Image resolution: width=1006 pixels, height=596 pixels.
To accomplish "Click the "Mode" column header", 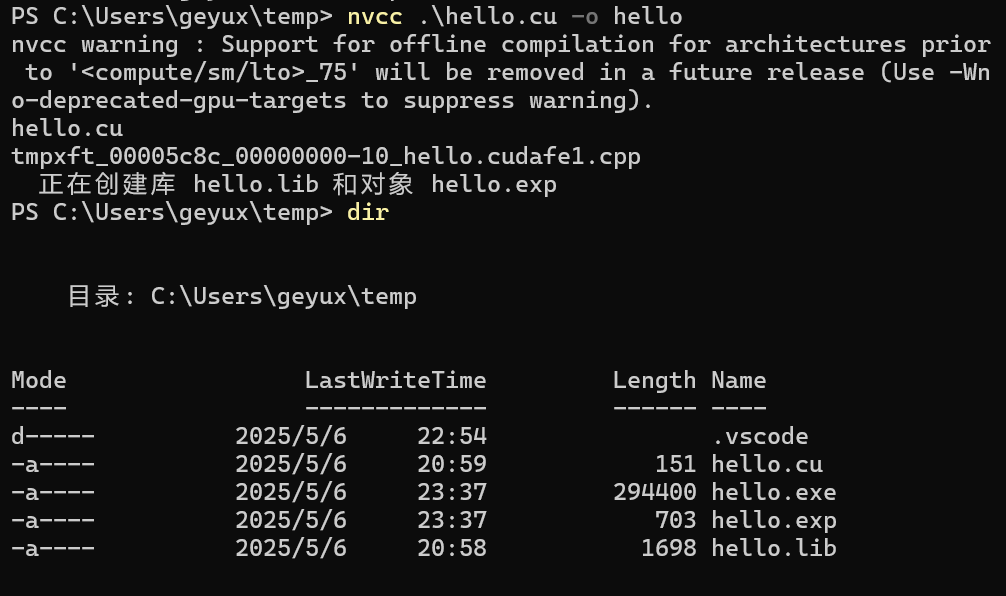I will coord(39,380).
